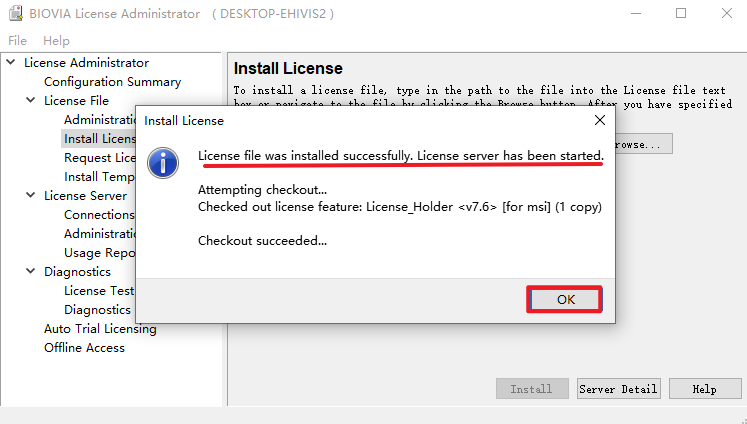Collapse the License Server tree node
Screen dimensions: 747x424
(32, 196)
